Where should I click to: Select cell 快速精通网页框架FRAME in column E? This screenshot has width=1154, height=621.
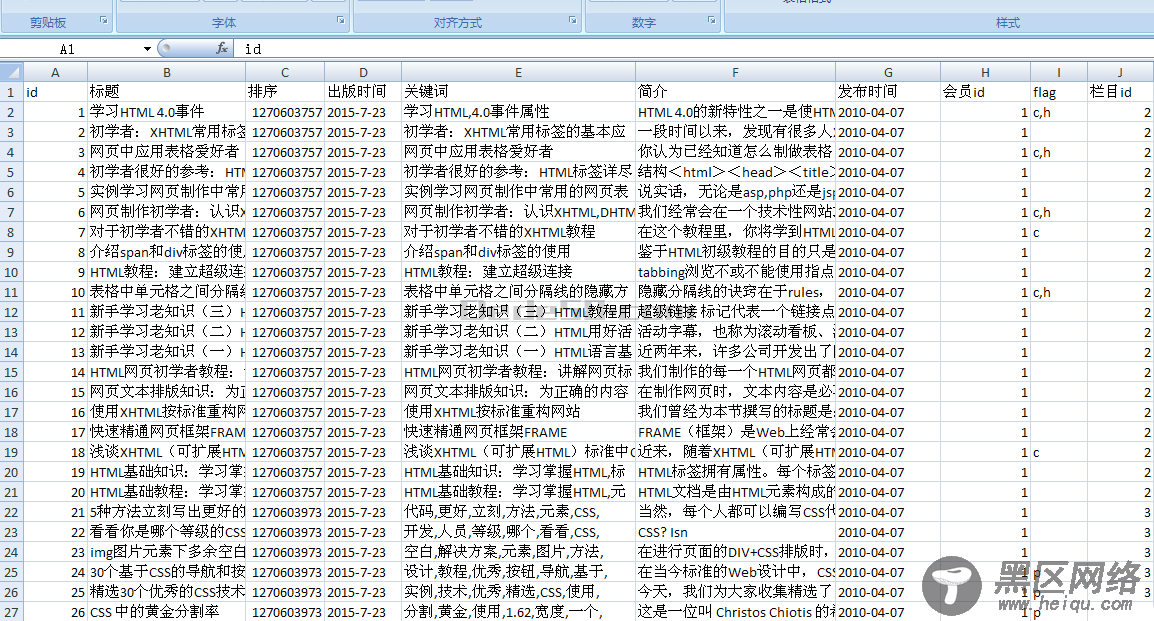pos(518,432)
